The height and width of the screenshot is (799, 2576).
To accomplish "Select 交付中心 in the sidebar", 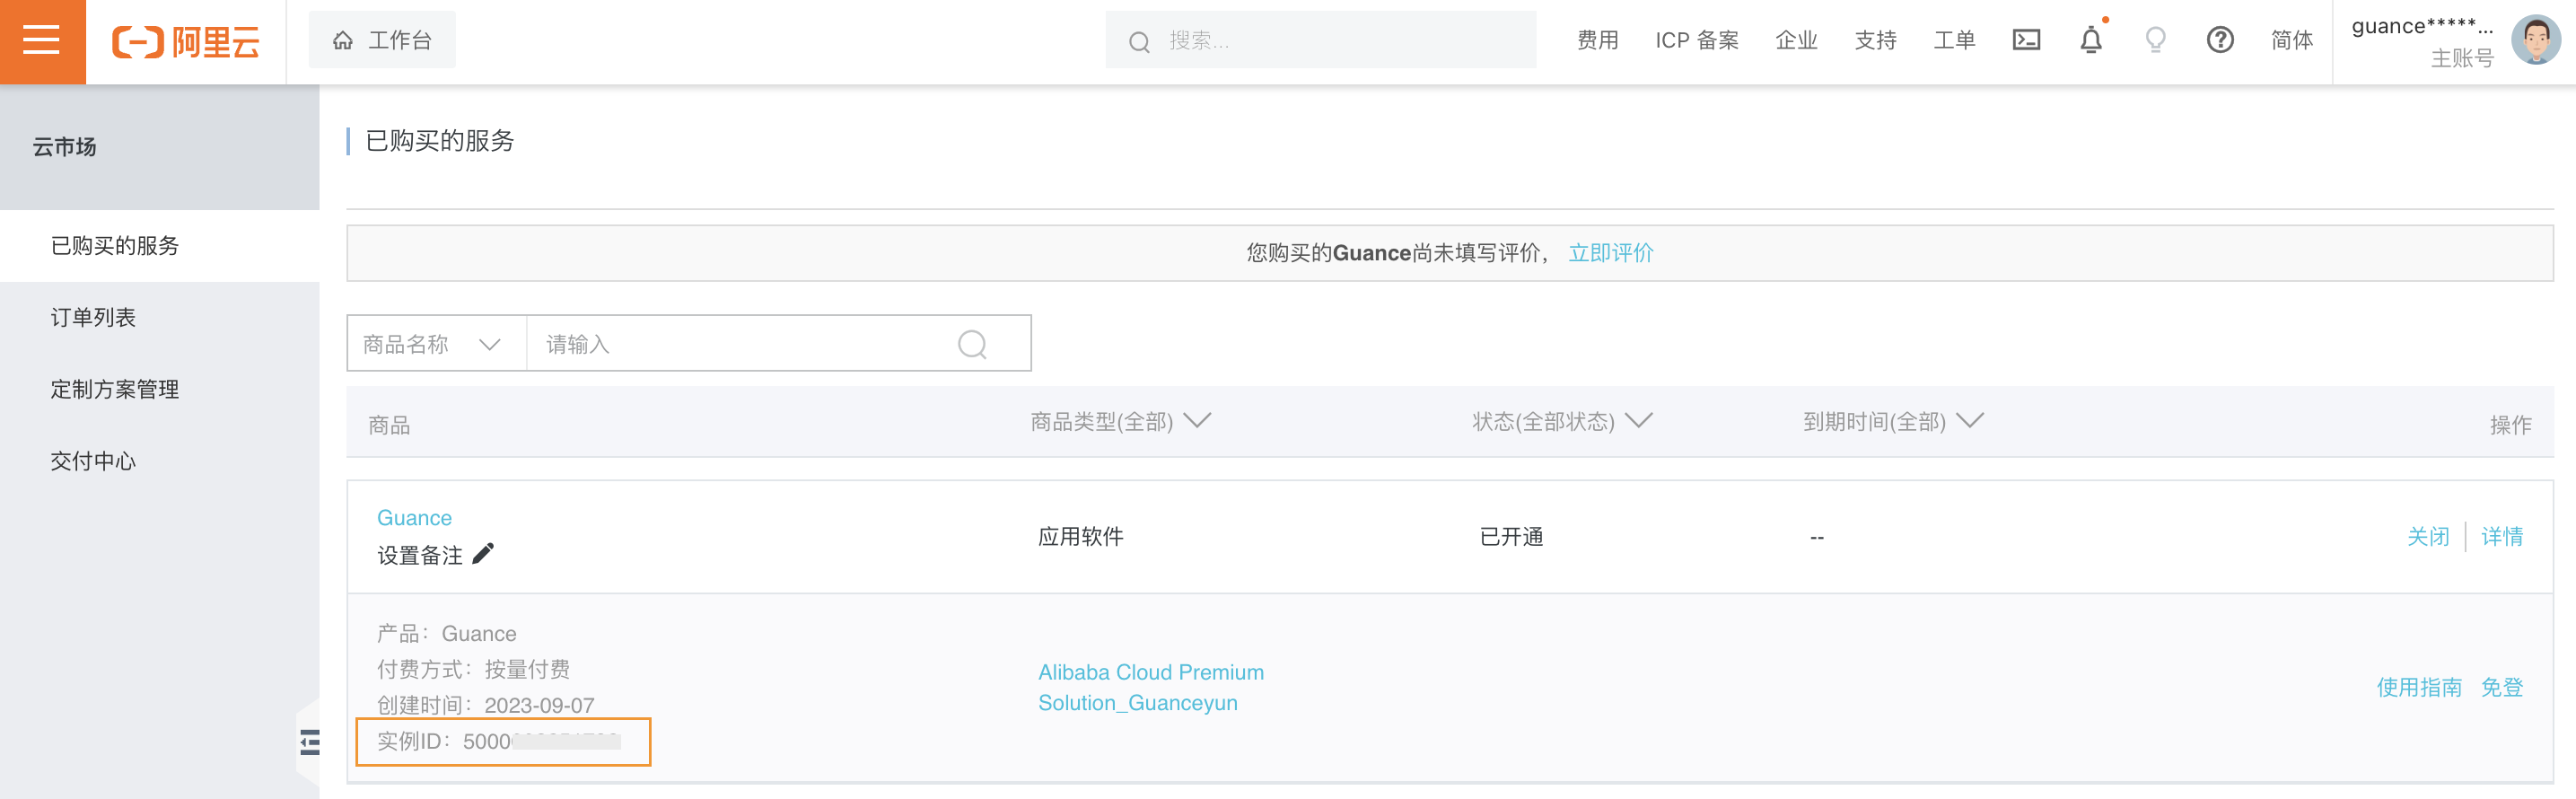I will [x=160, y=462].
